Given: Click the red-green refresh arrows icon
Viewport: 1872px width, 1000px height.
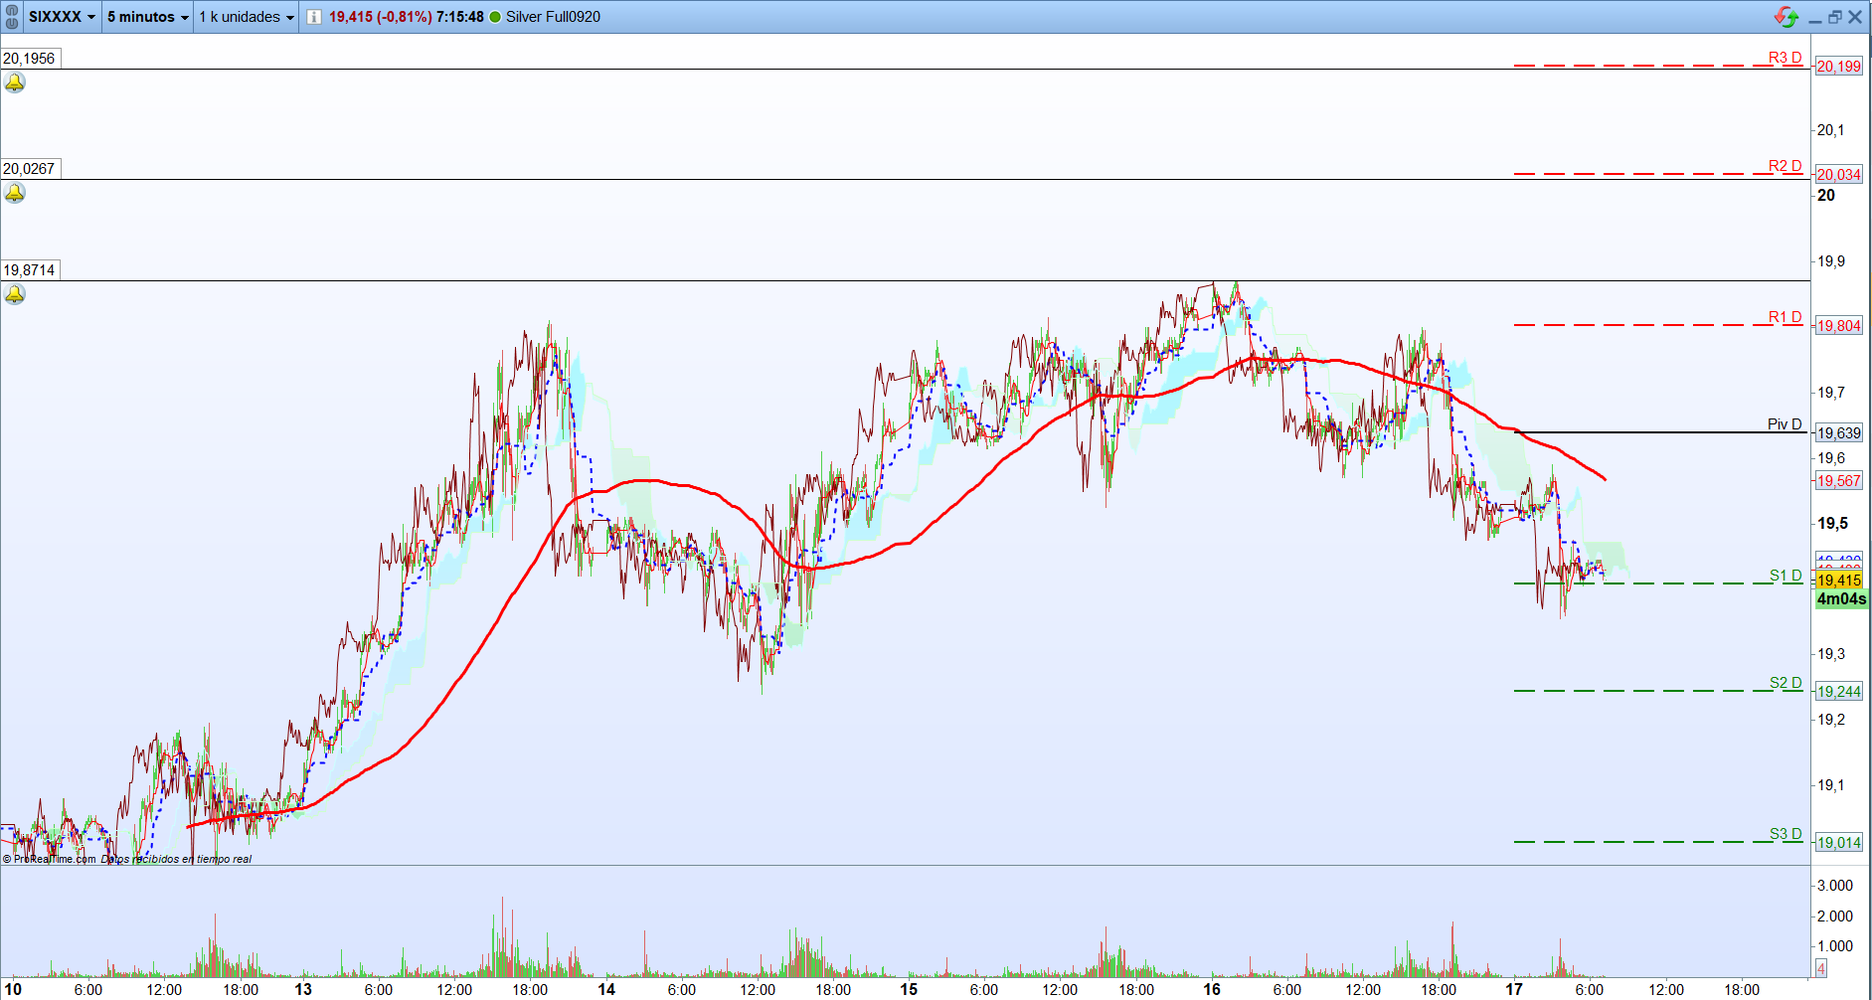Looking at the screenshot, I should [x=1786, y=17].
